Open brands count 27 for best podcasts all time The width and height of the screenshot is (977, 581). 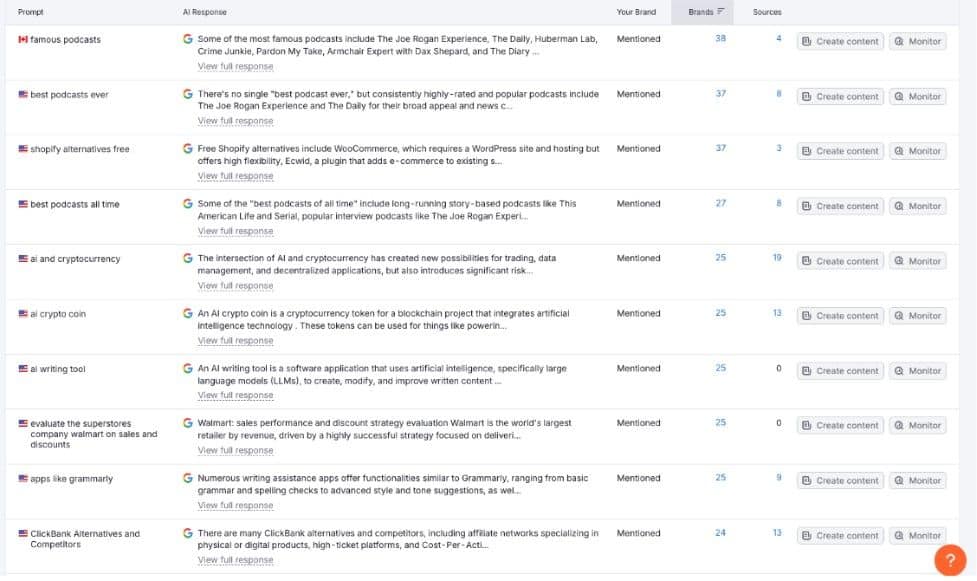coord(720,203)
